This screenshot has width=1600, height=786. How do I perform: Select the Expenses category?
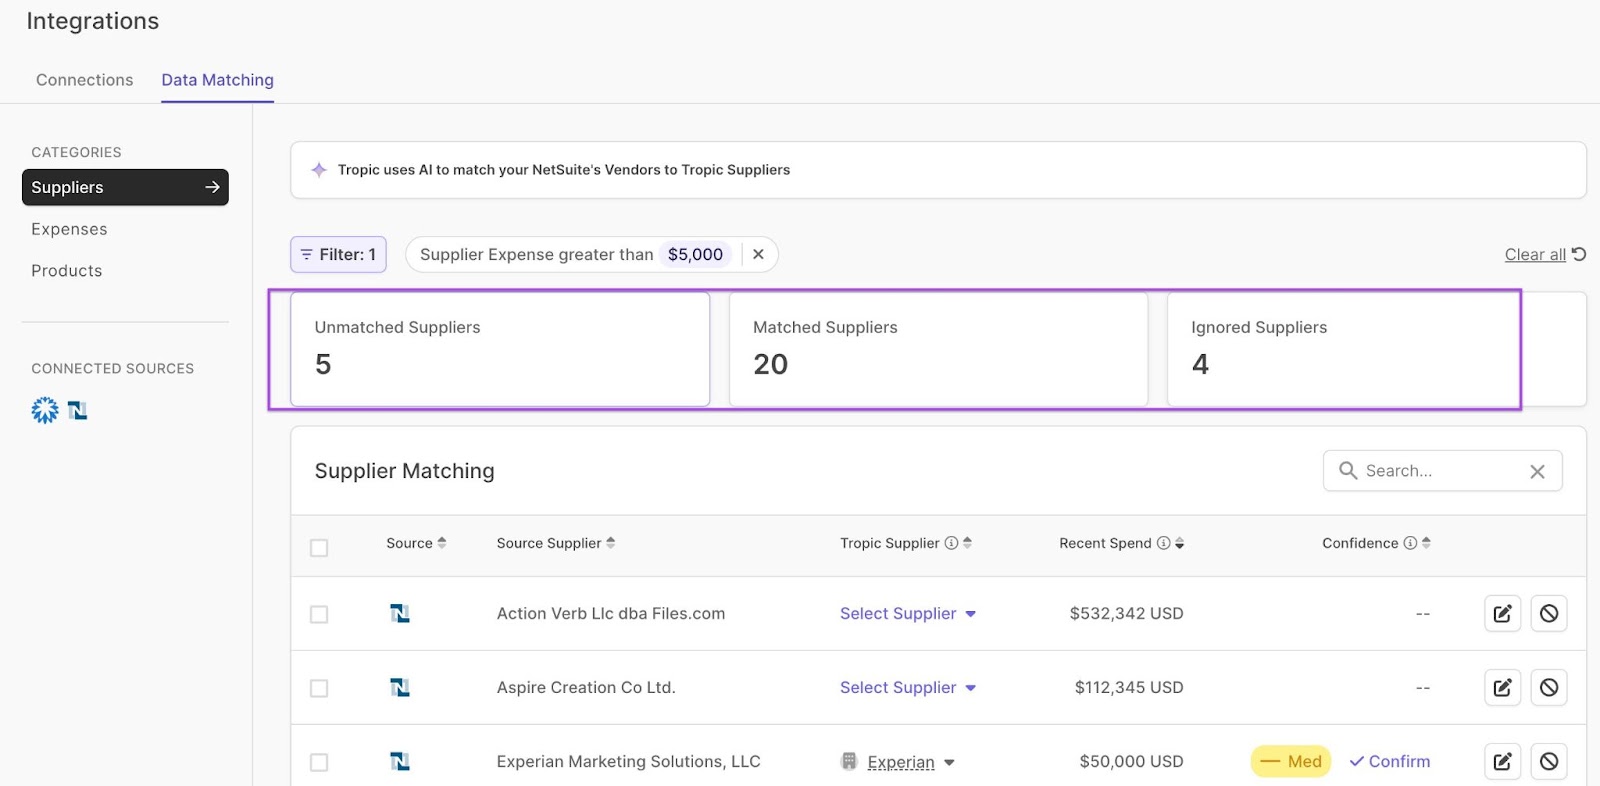(69, 229)
